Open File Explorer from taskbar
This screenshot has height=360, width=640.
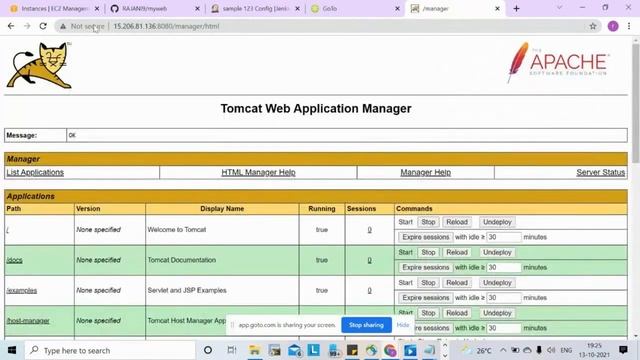pos(255,350)
